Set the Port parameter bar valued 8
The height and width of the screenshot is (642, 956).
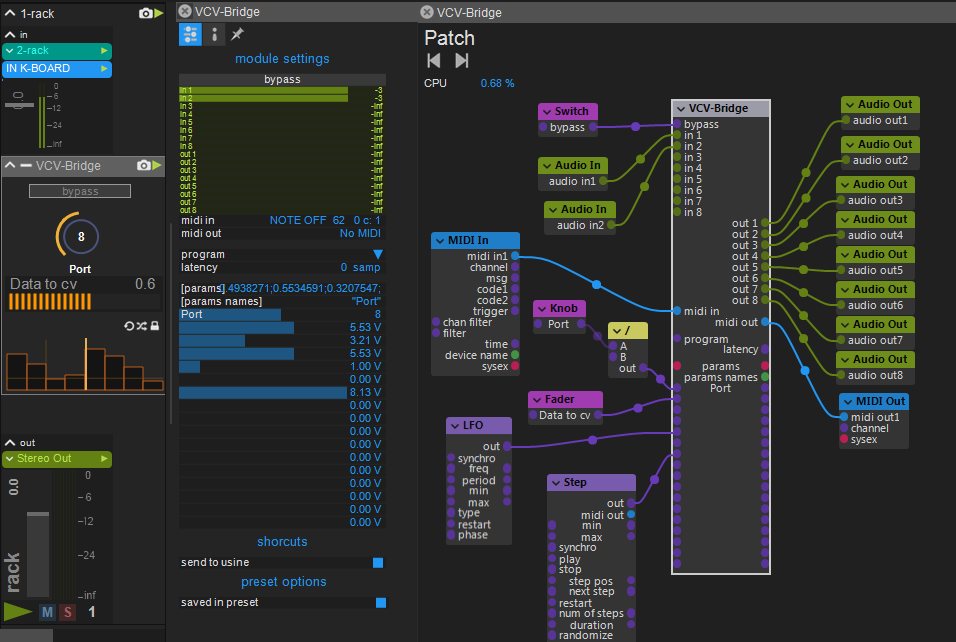282,315
